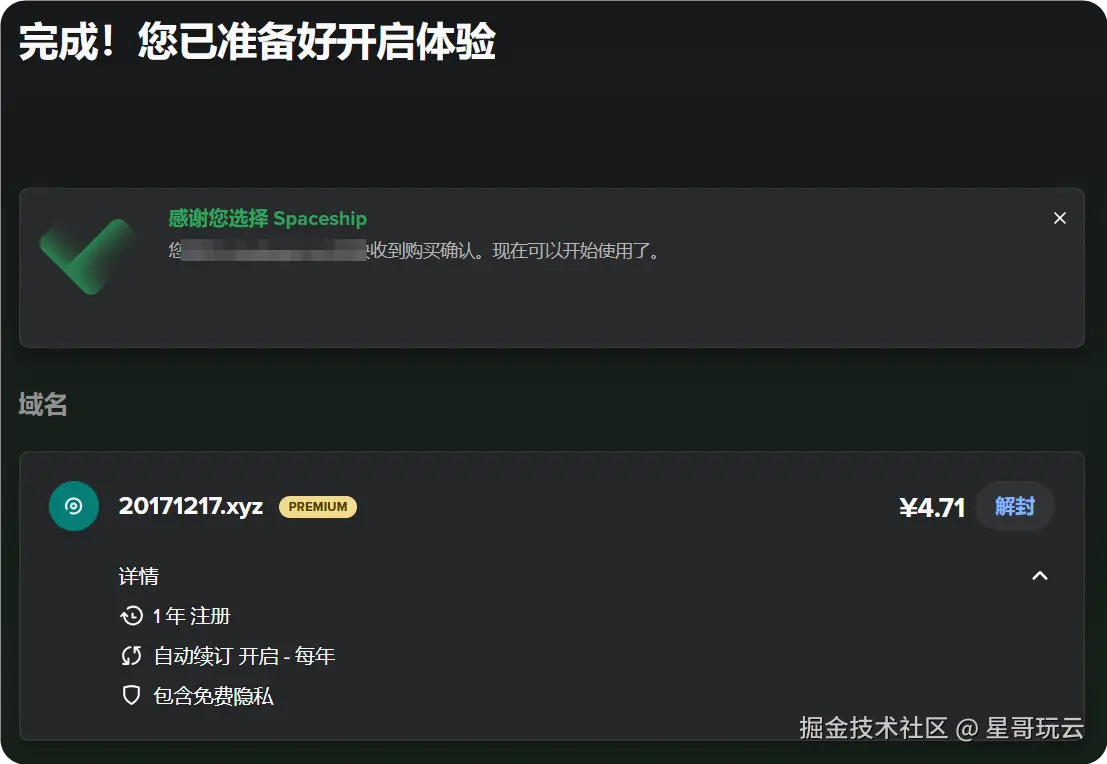The height and width of the screenshot is (764, 1107).
Task: Click the shield privacy icon
Action: pos(131,696)
